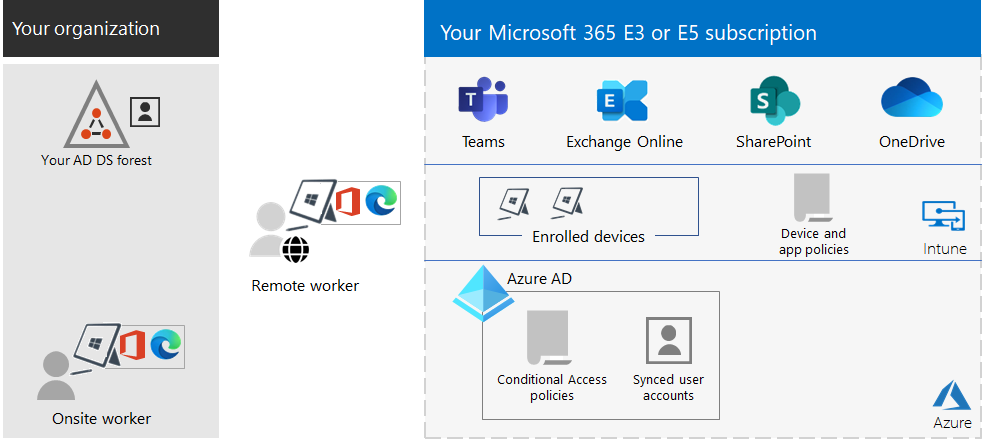Click the 'Intune' label
983x442 pixels.
(945, 249)
